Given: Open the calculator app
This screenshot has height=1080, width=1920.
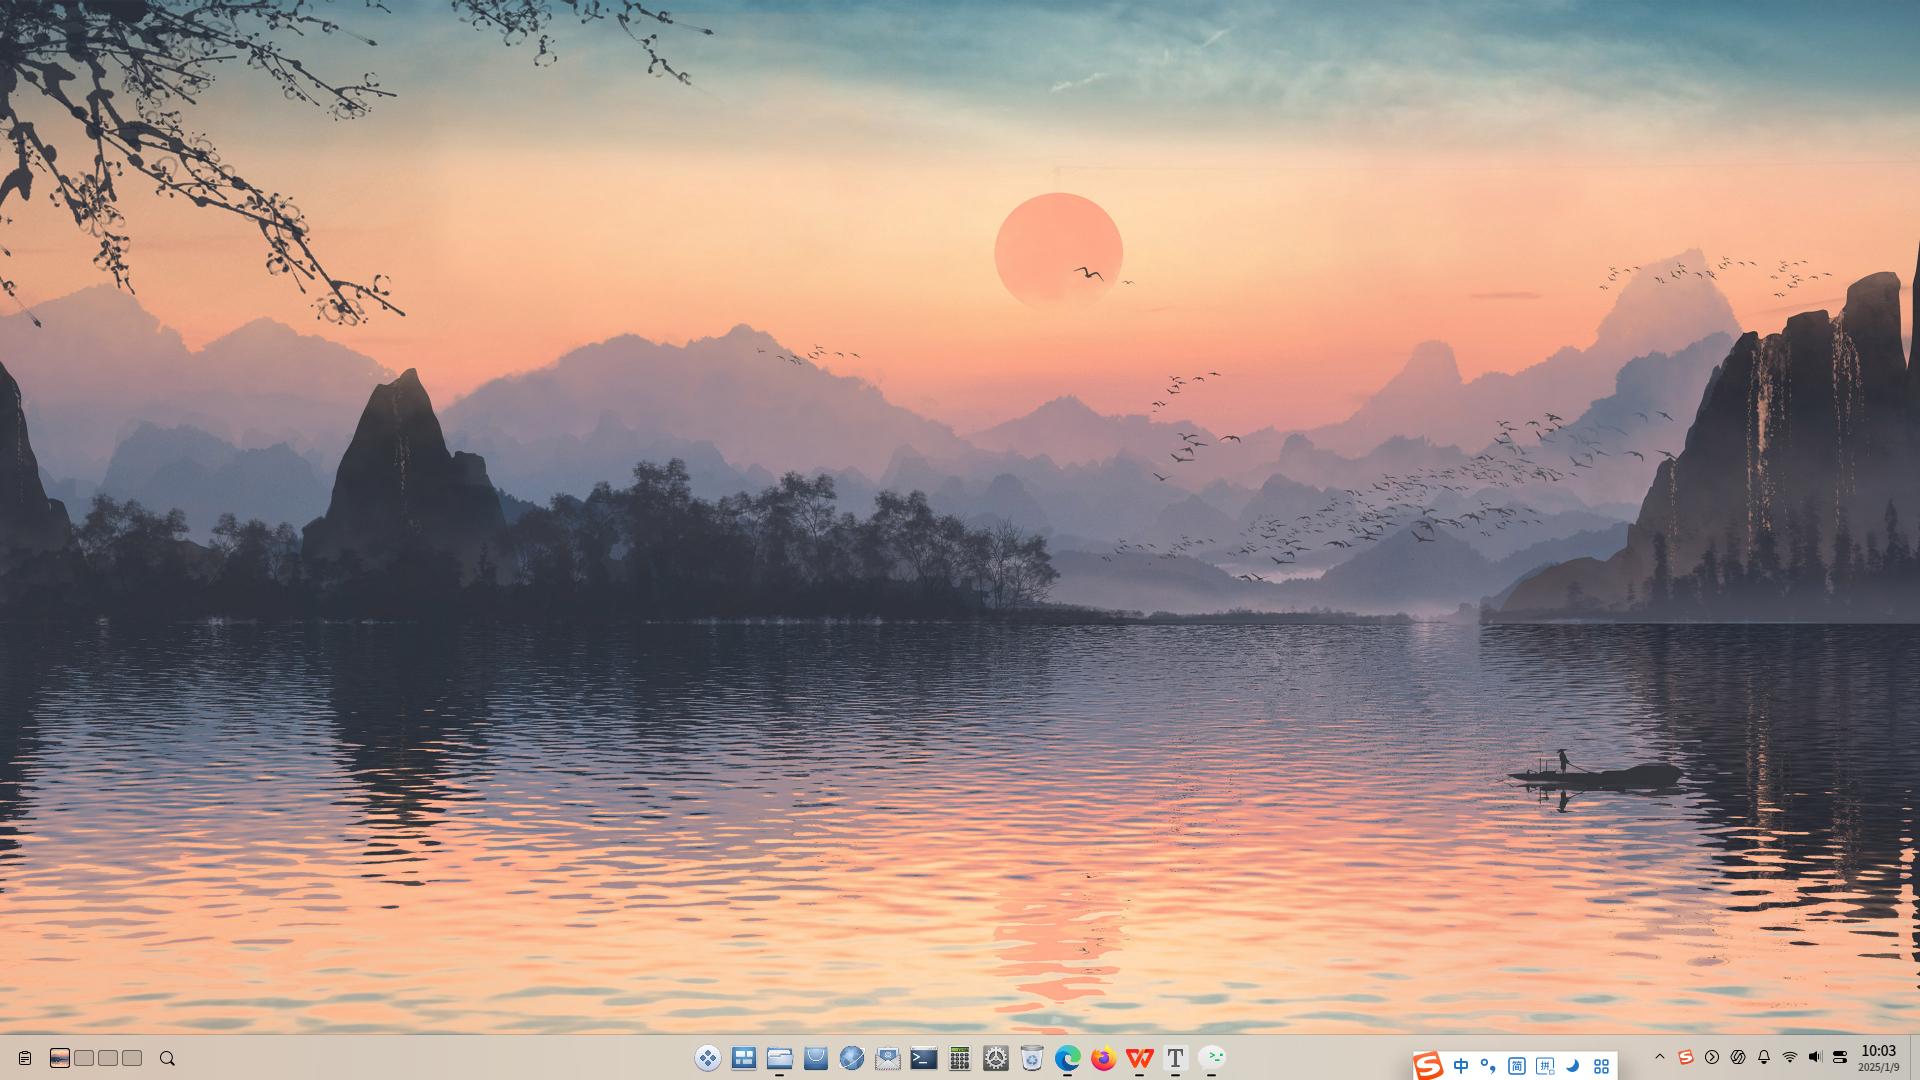Looking at the screenshot, I should (x=960, y=1058).
